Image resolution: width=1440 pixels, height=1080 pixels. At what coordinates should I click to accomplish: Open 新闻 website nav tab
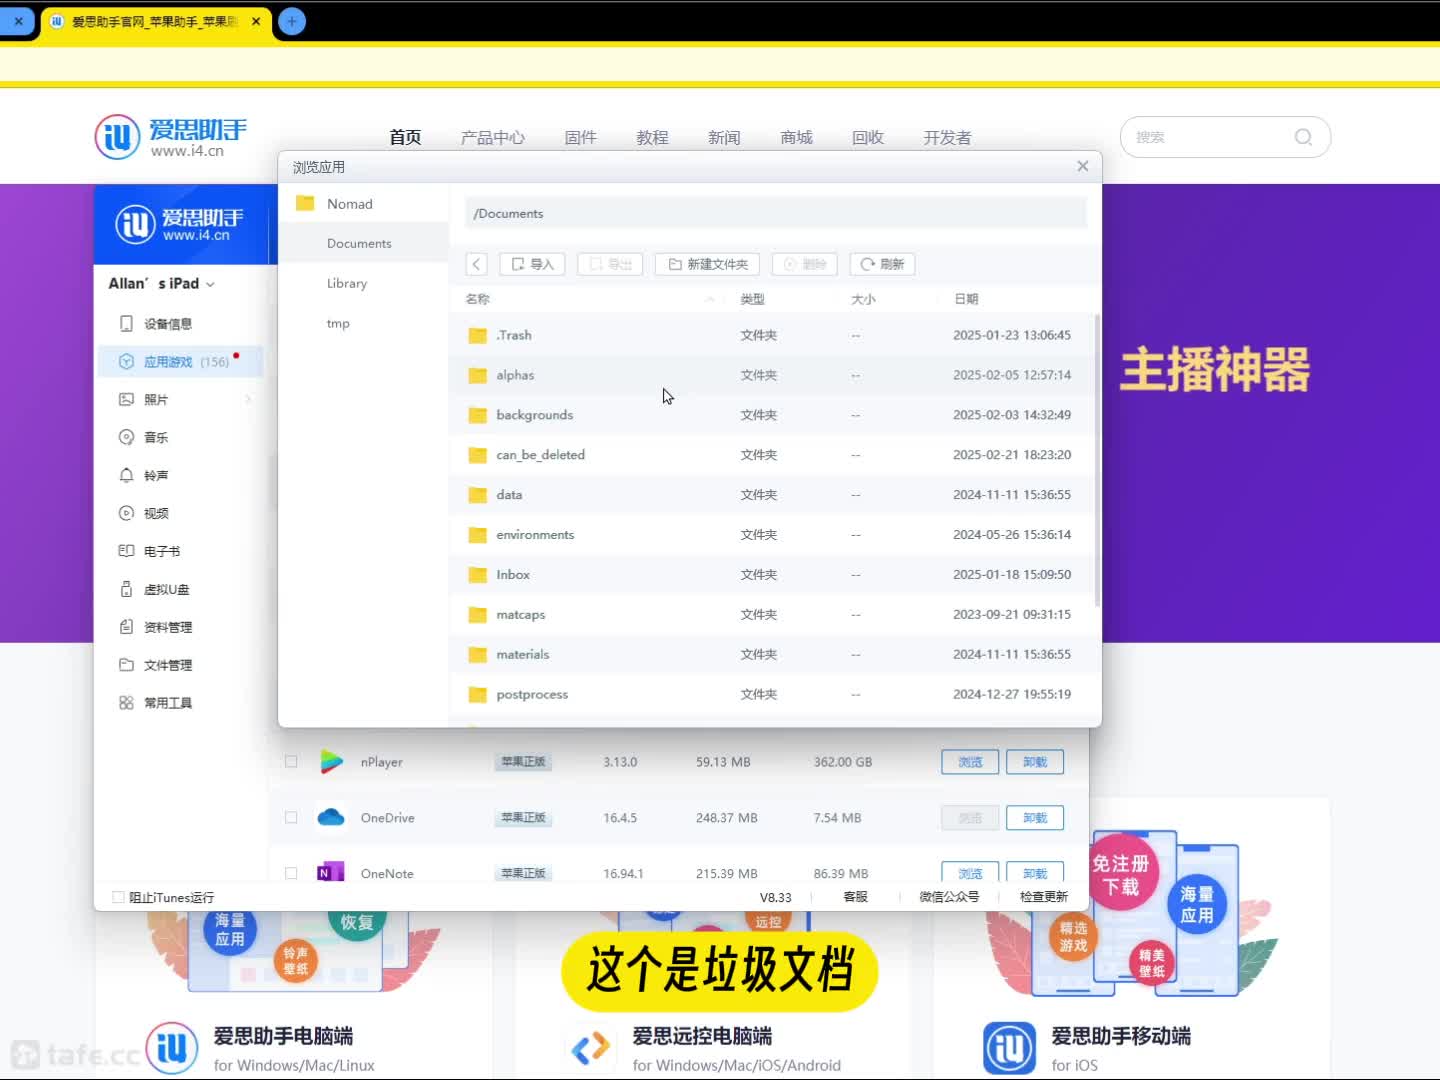point(724,137)
